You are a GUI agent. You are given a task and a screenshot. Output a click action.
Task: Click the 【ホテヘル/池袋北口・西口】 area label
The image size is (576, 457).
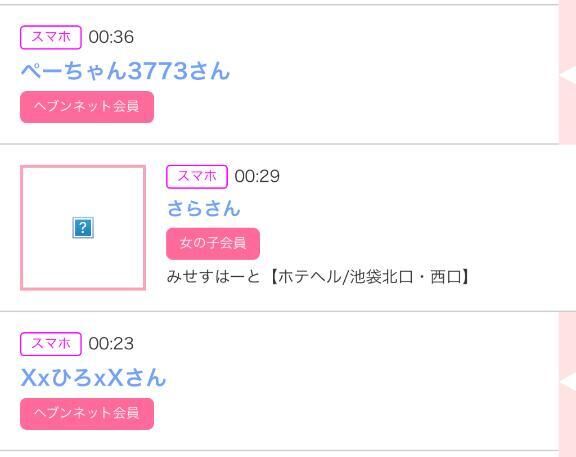coord(369,277)
